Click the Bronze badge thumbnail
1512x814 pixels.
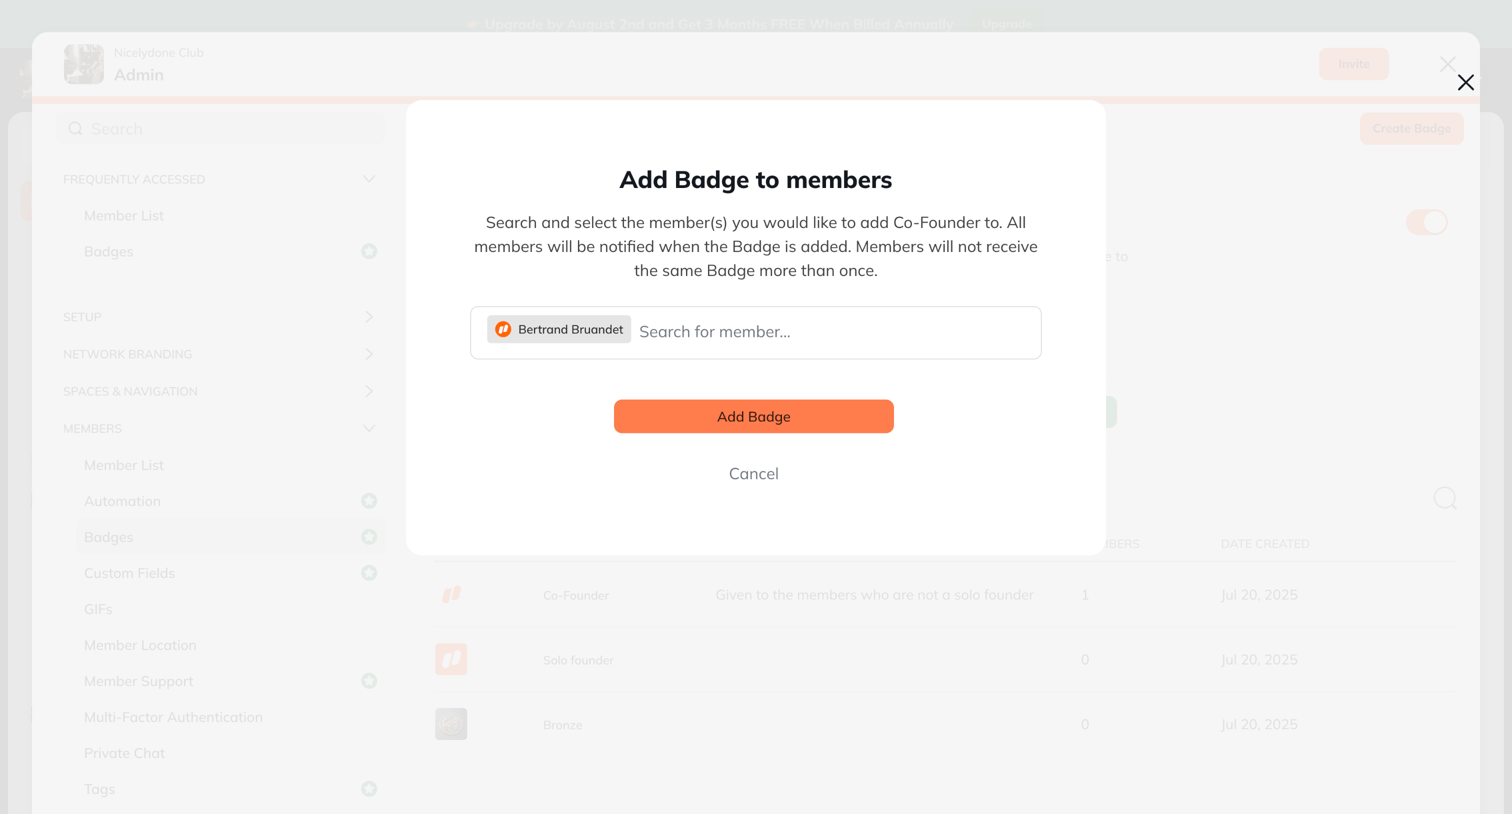[x=451, y=724]
